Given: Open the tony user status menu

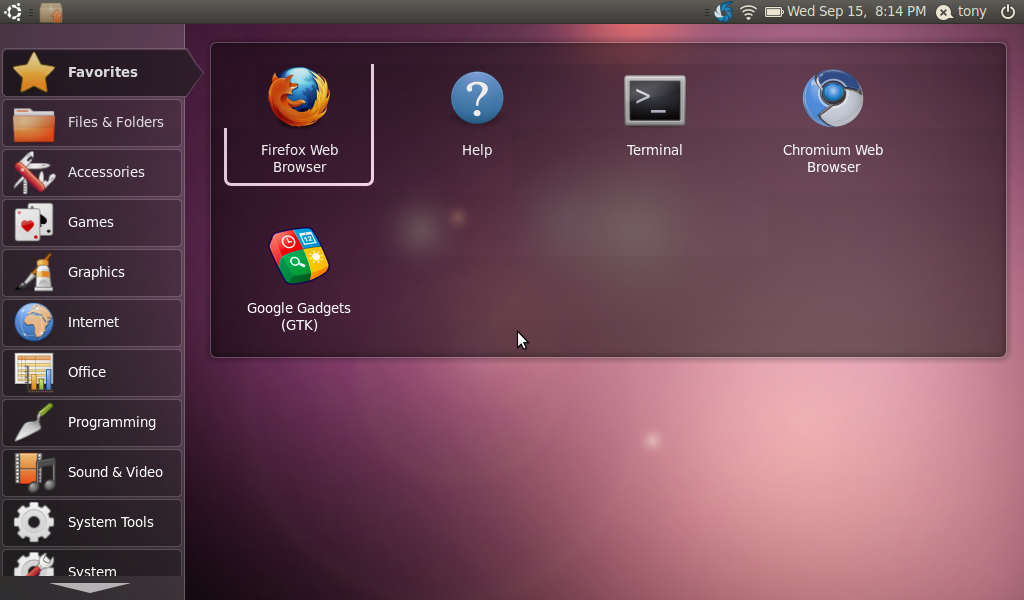Looking at the screenshot, I should [960, 12].
